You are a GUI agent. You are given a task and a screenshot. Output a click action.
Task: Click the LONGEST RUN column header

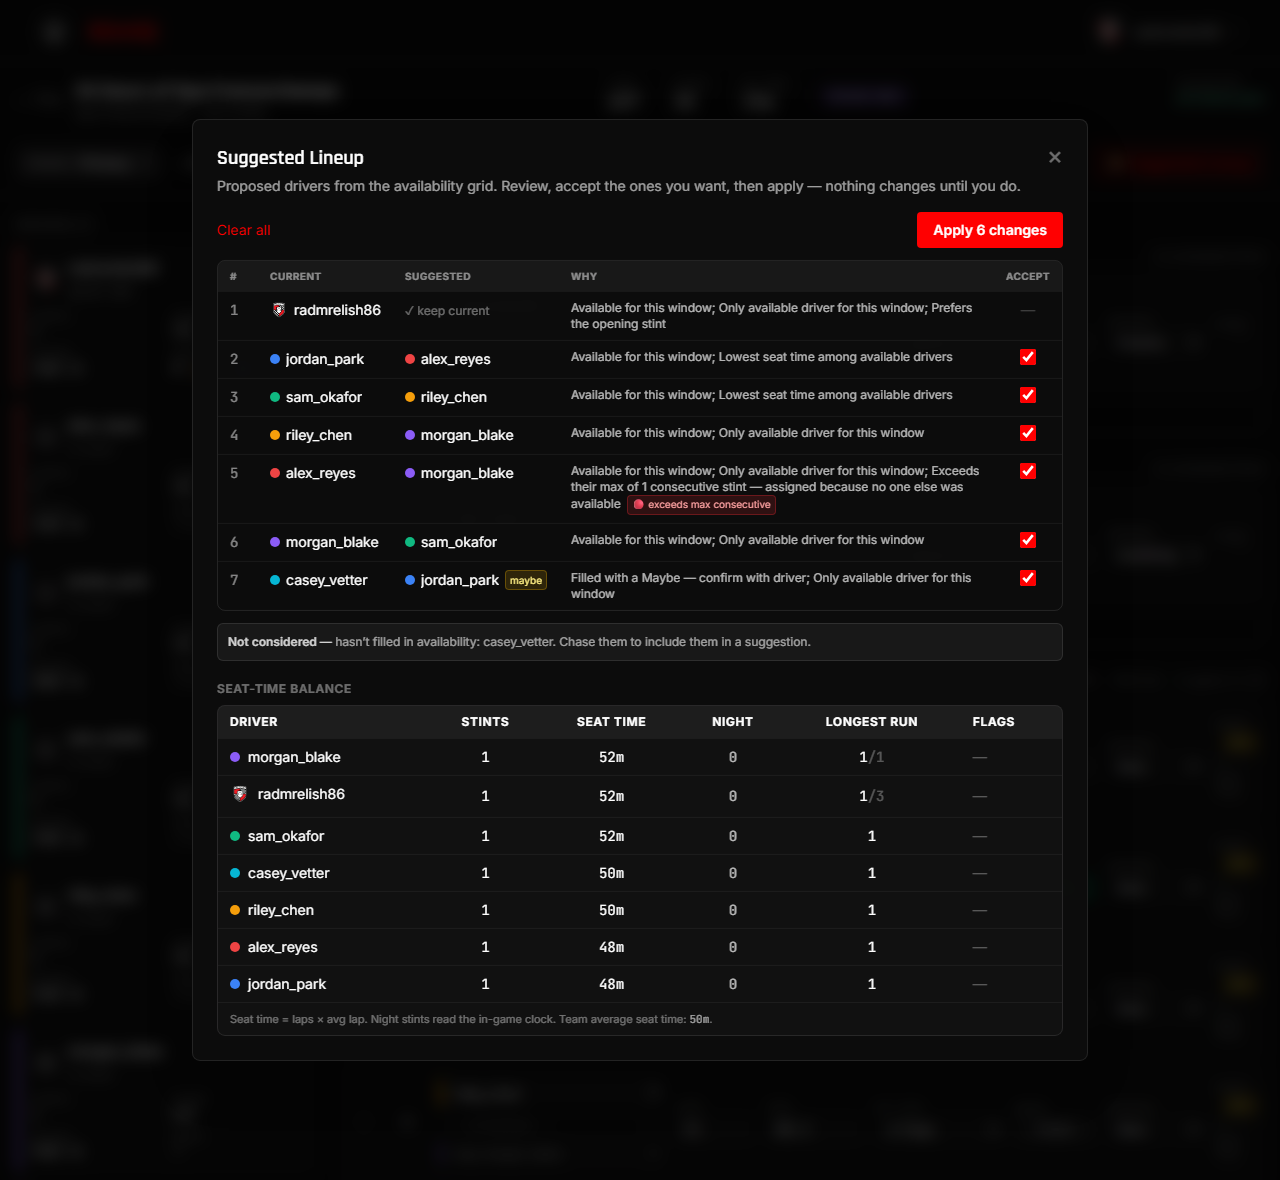[x=871, y=722]
